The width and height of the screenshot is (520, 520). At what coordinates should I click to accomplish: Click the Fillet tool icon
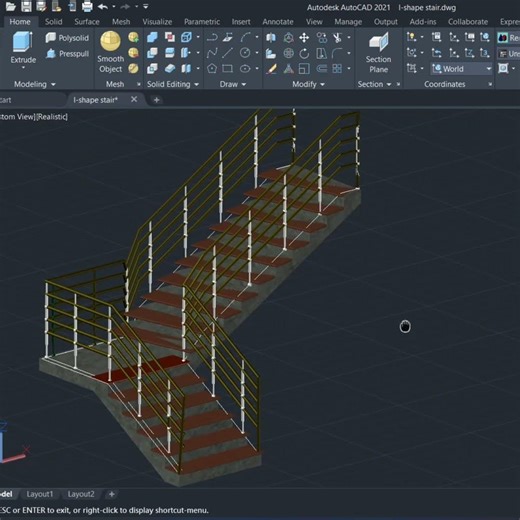point(337,53)
